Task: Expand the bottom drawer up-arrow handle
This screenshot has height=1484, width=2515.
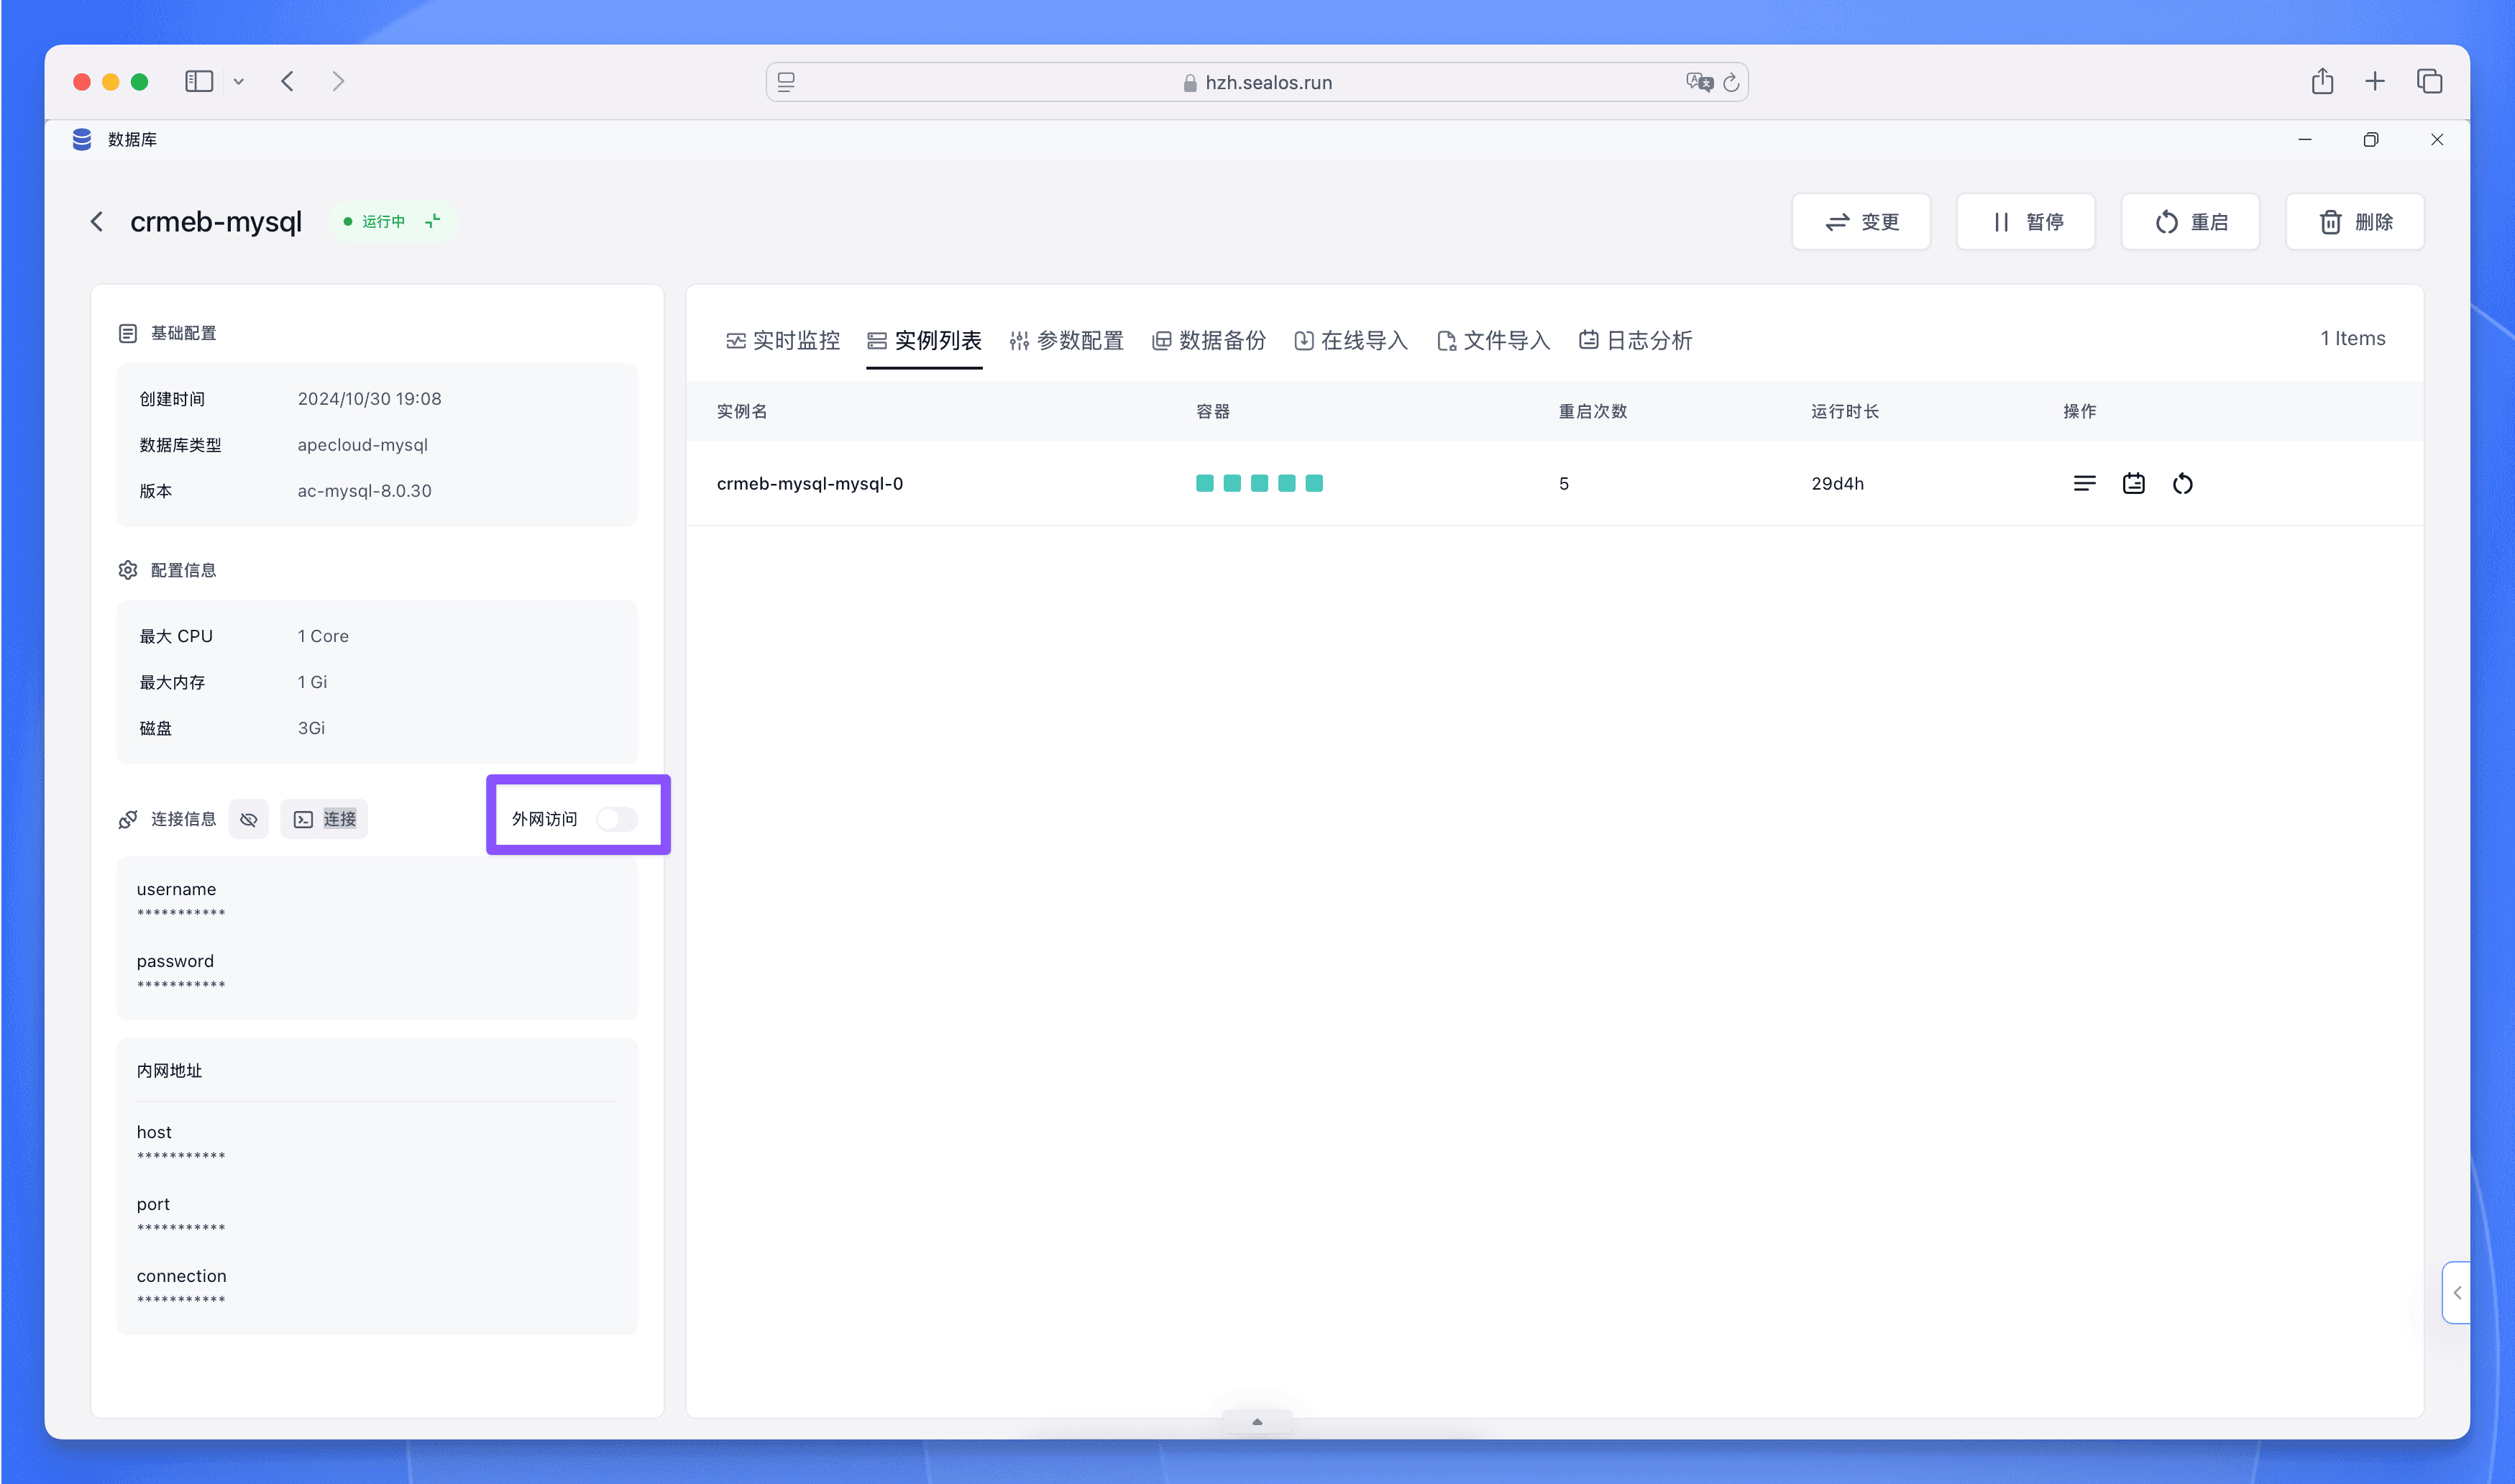Action: [1257, 1422]
